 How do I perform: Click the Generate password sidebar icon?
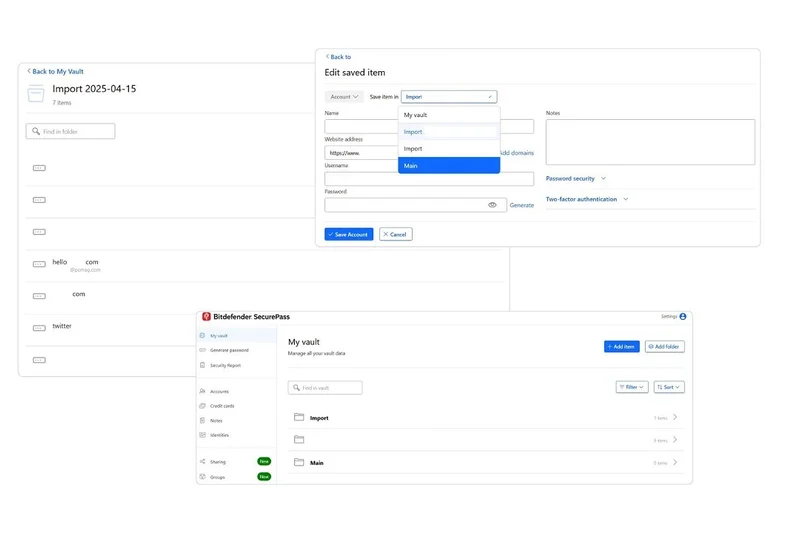coord(203,350)
